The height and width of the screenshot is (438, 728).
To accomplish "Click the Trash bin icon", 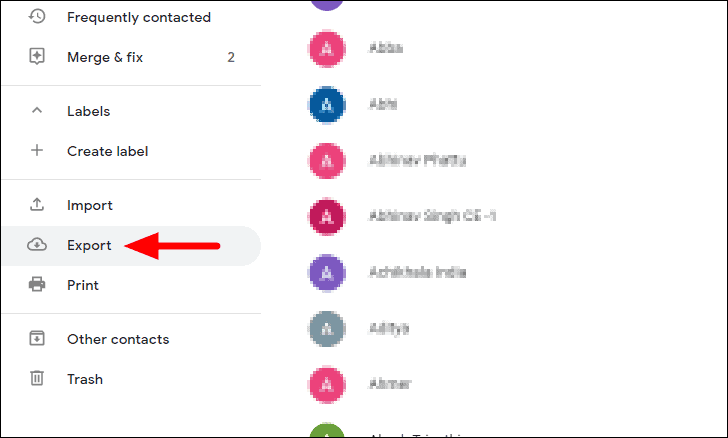I will pos(37,379).
